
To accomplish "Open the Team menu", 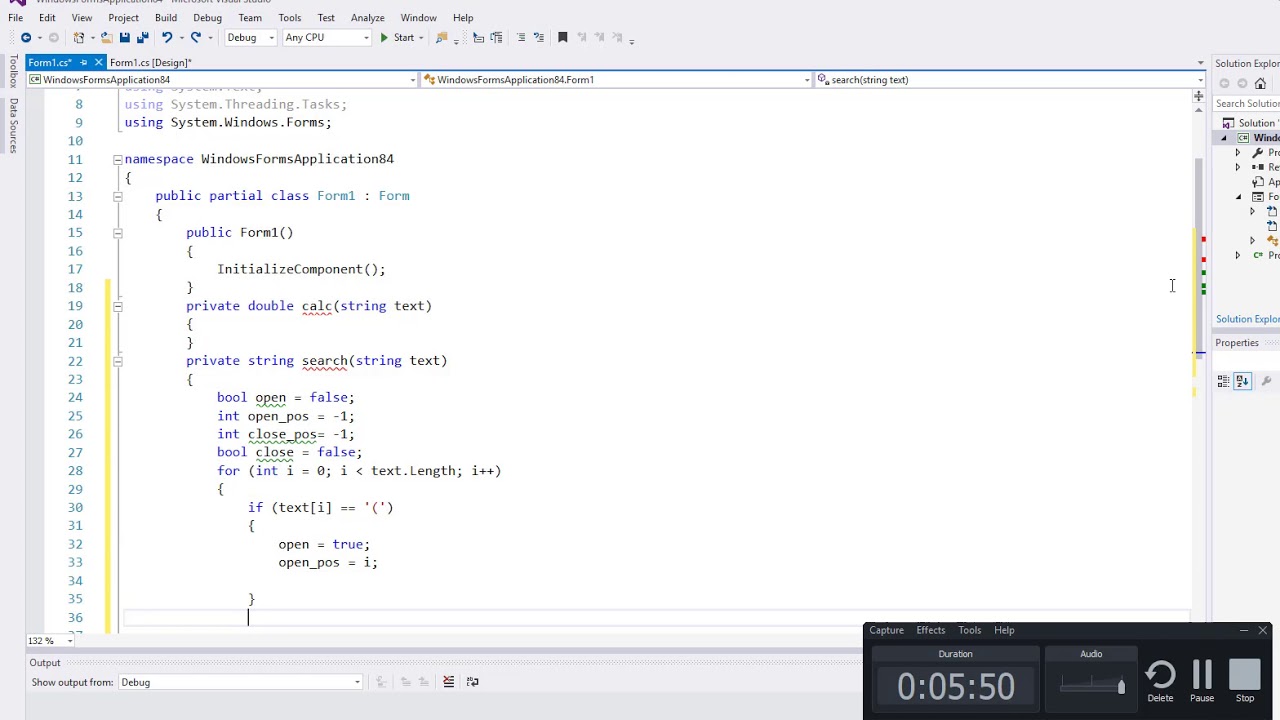I will 250,18.
